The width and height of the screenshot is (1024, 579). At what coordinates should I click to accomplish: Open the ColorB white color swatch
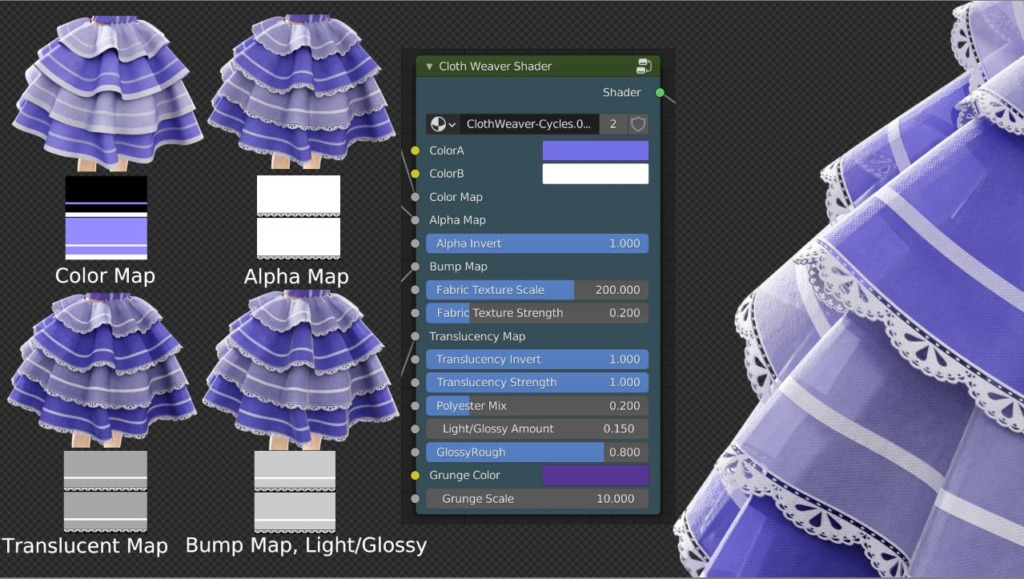coord(595,174)
